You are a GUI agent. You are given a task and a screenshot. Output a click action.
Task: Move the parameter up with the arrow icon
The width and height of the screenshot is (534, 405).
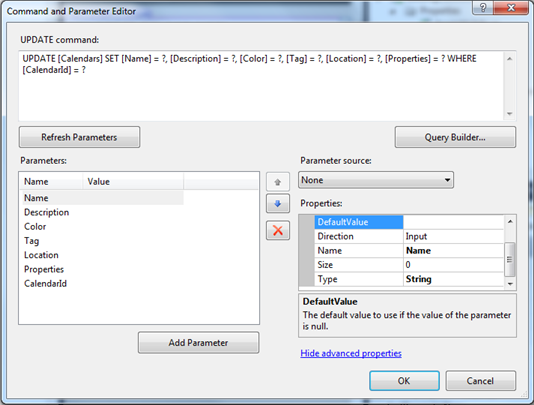coord(278,182)
